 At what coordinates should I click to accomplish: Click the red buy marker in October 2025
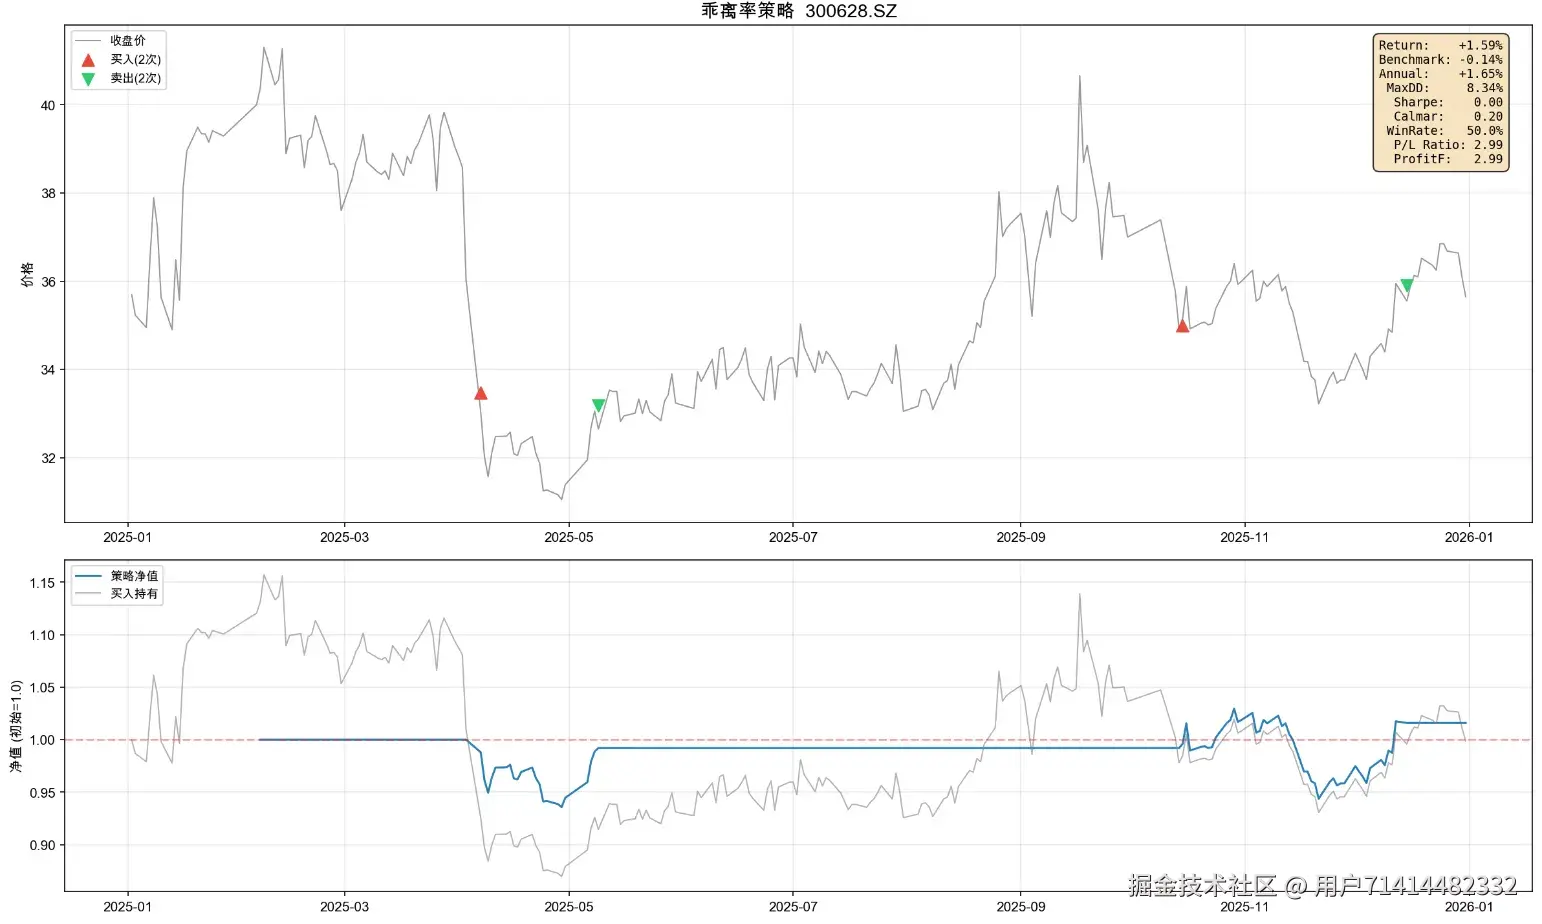1182,325
